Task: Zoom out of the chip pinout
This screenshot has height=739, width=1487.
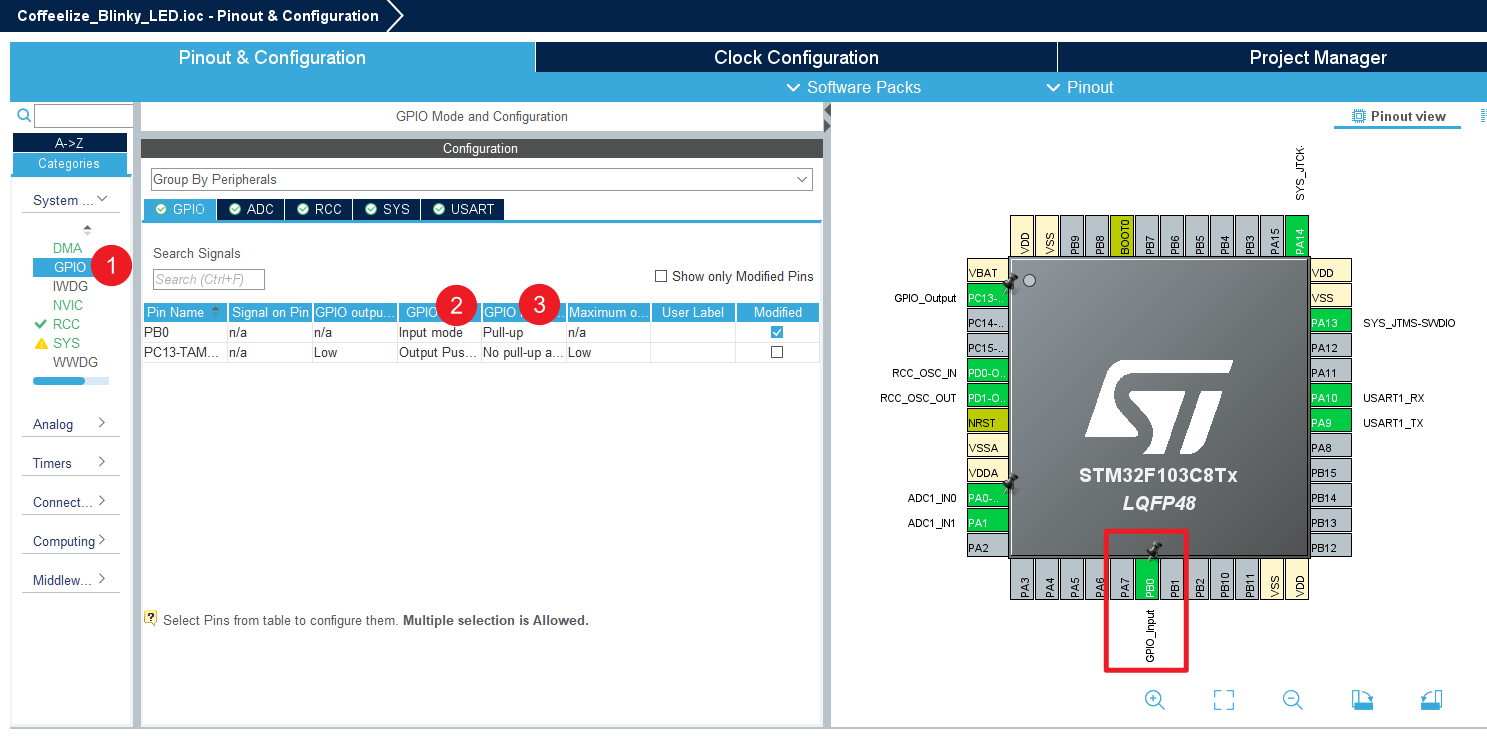Action: click(1292, 700)
